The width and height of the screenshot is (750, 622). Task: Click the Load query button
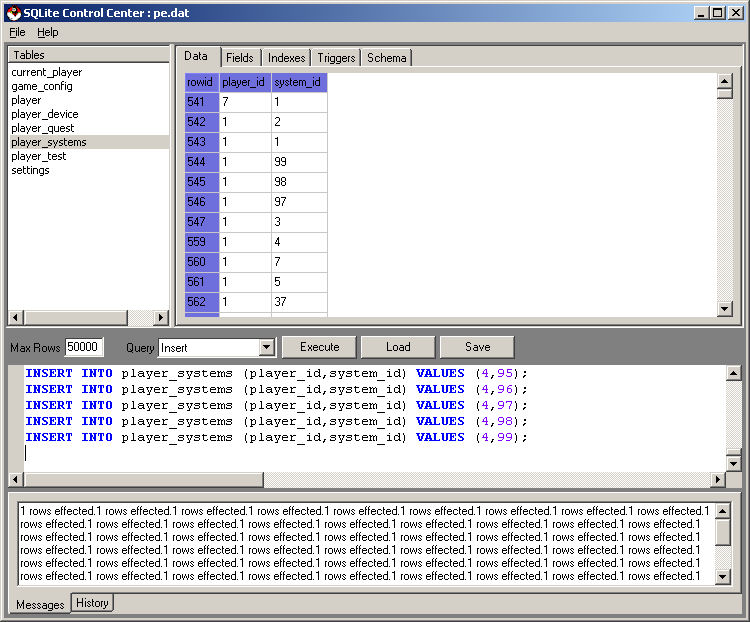[398, 347]
